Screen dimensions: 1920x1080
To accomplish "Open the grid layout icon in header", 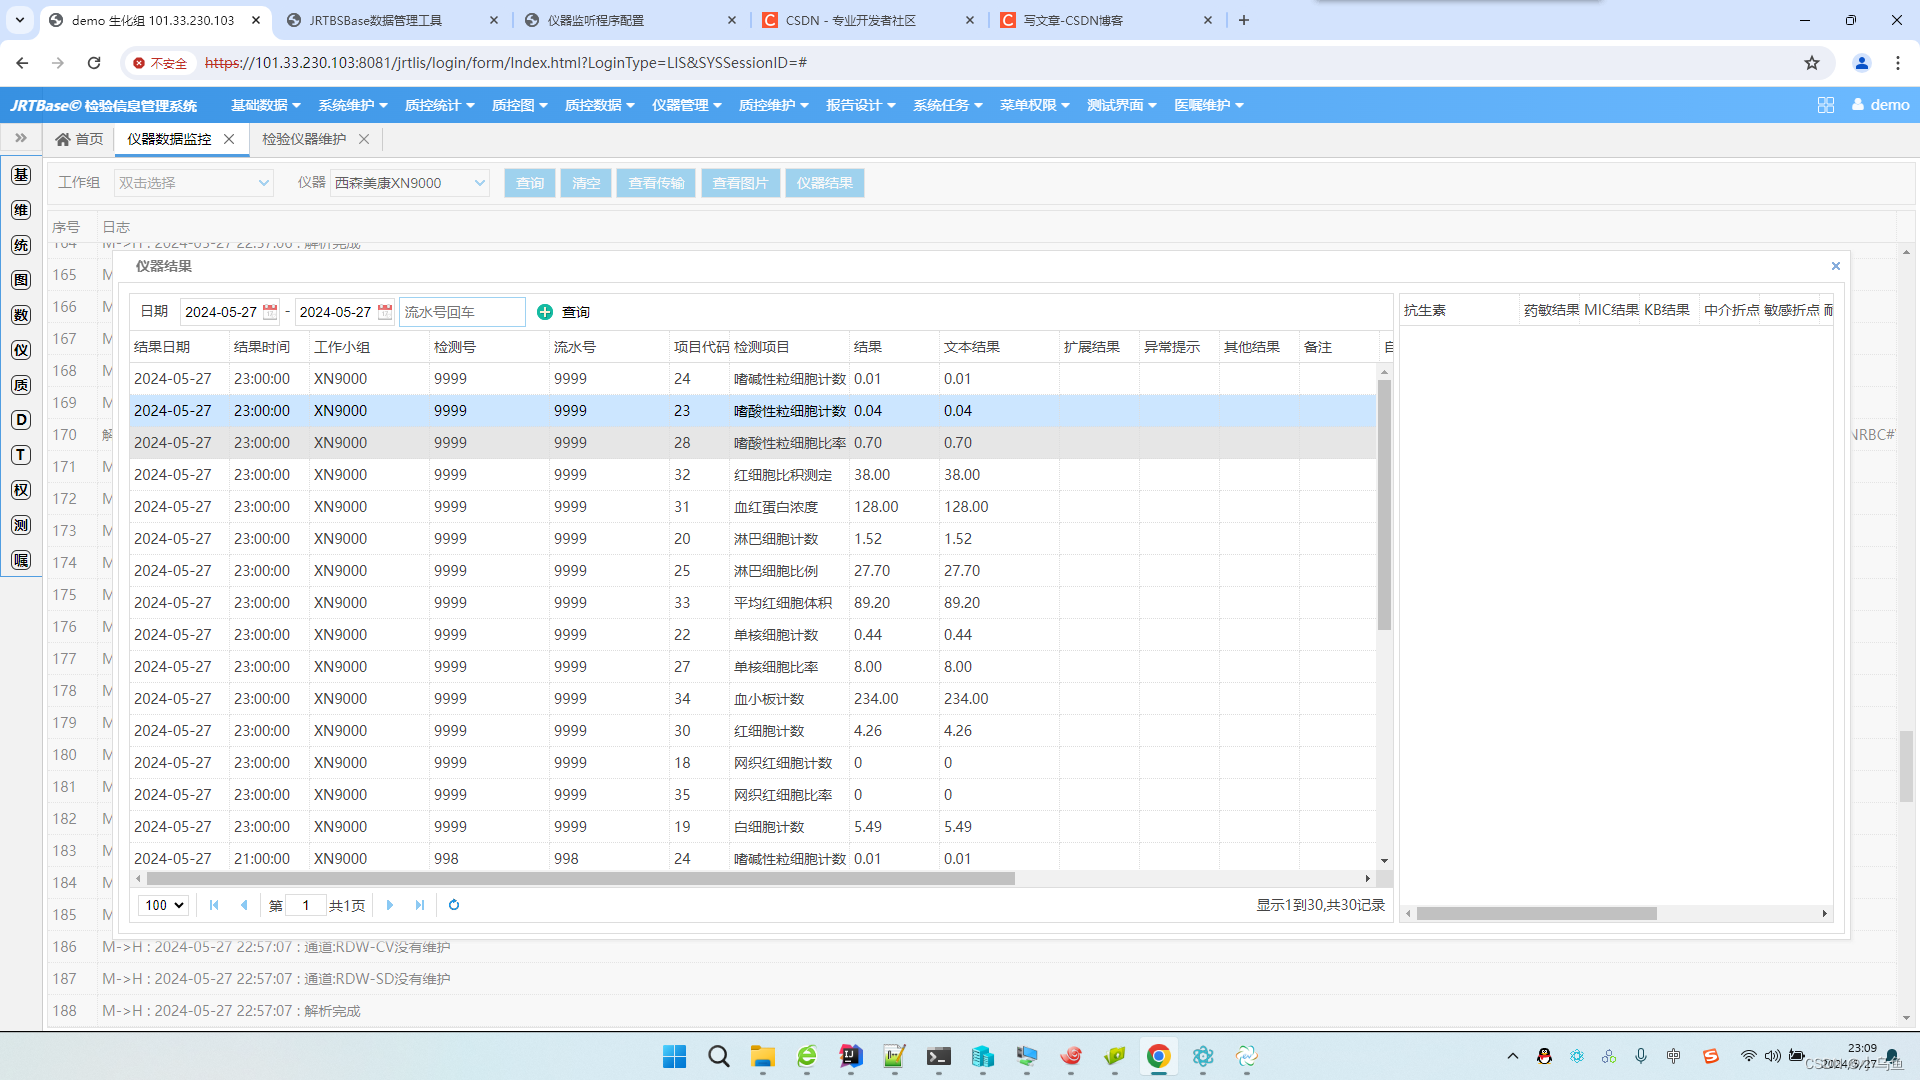I will point(1826,105).
